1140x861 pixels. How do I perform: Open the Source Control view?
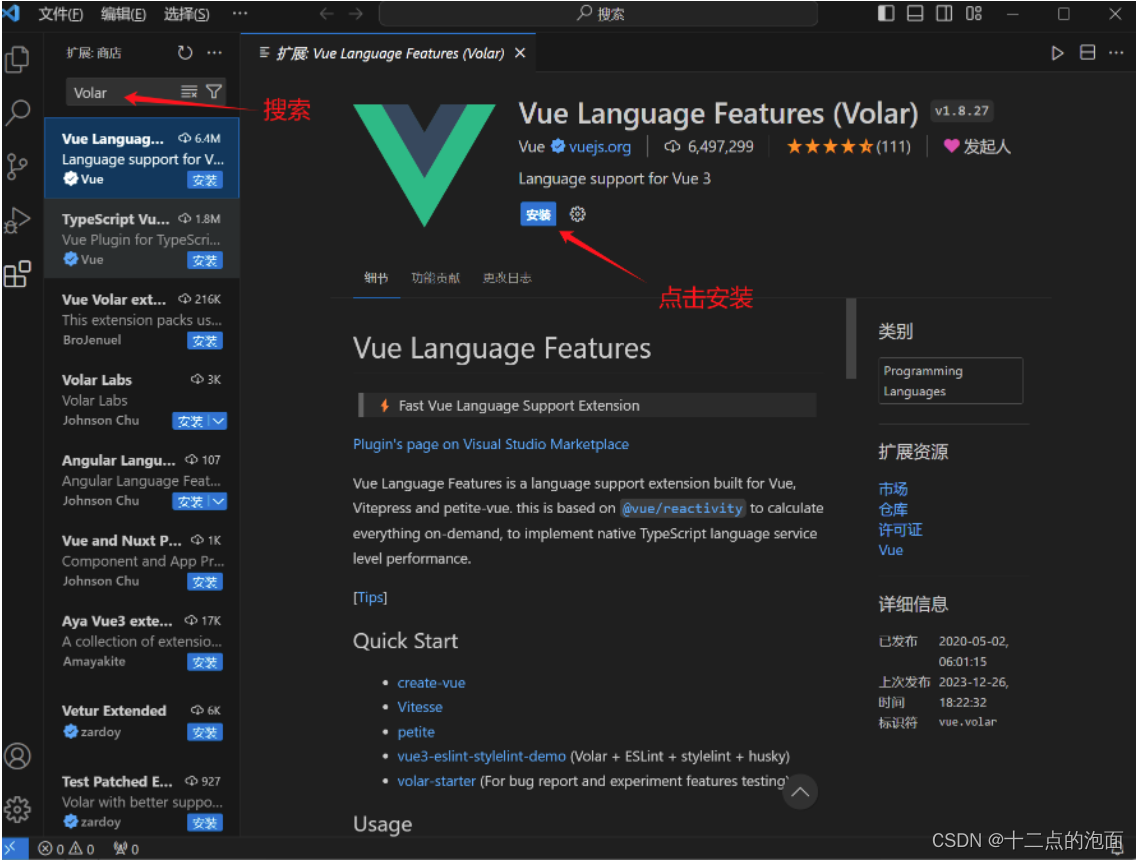18,166
